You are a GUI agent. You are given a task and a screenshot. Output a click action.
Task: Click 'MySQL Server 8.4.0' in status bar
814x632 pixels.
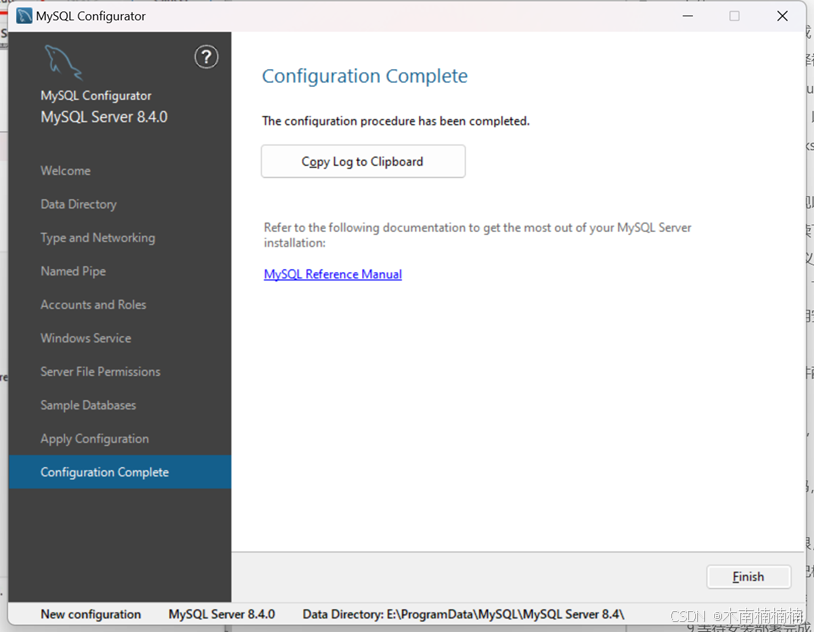coord(222,614)
